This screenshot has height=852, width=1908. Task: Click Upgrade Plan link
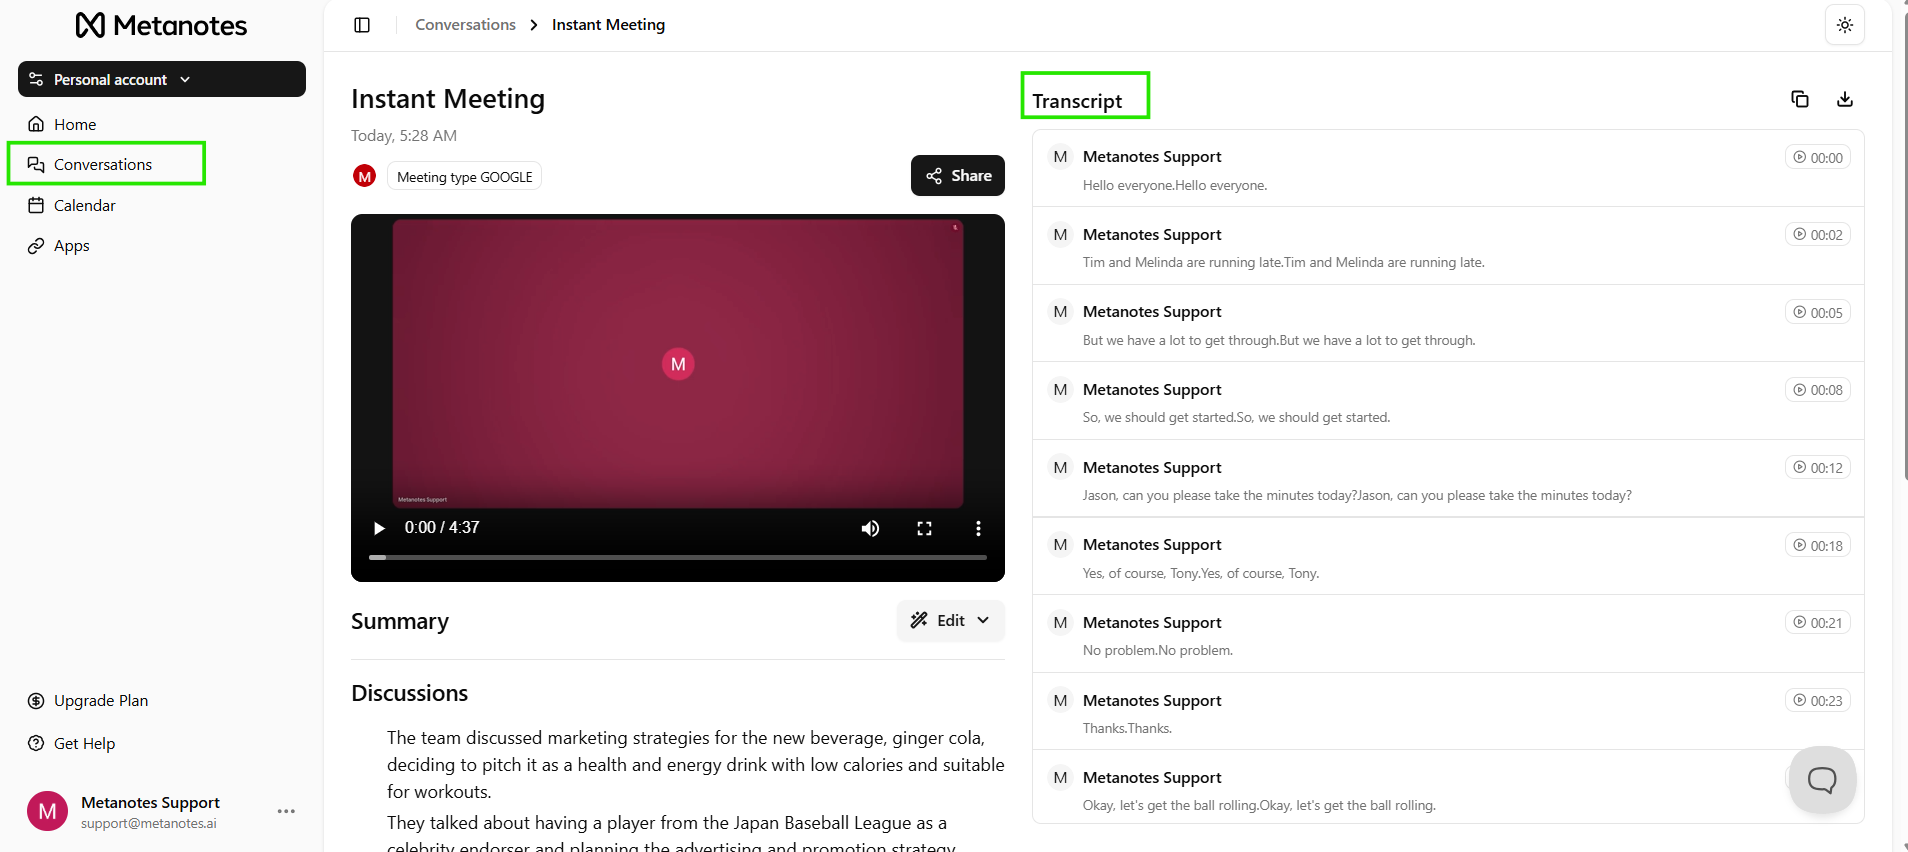[x=100, y=701]
